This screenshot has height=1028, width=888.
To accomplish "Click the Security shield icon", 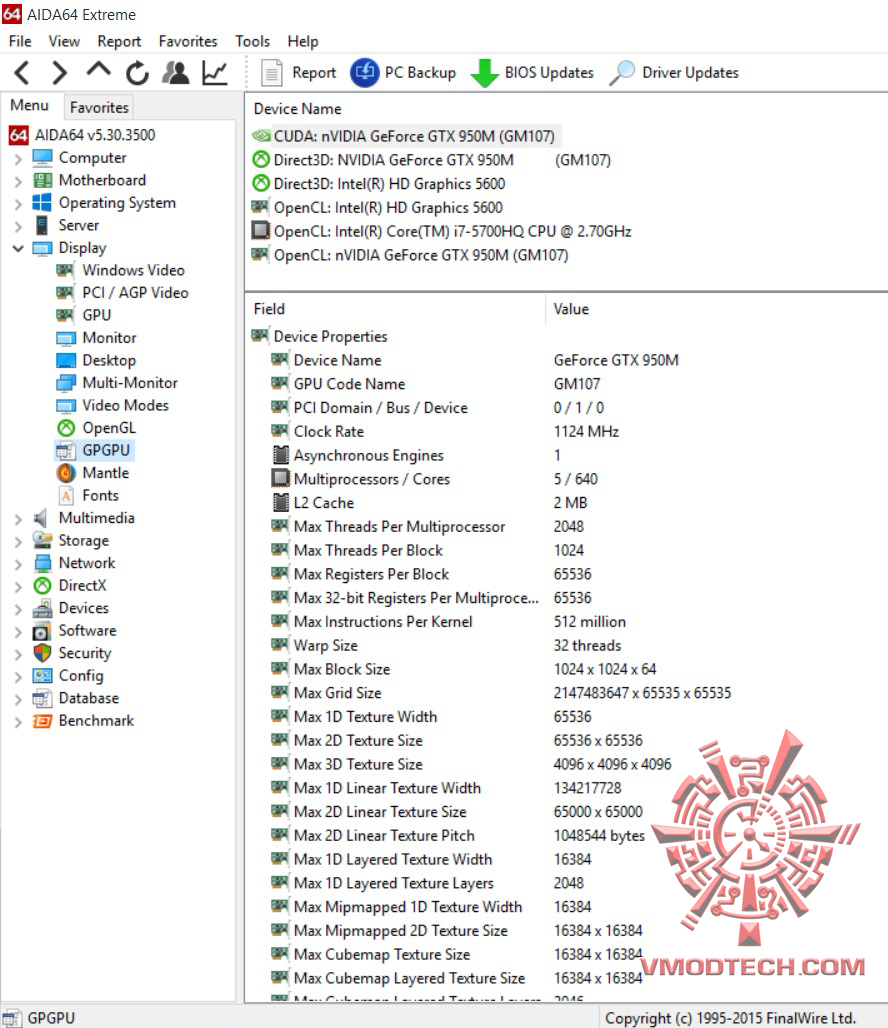I will click(x=42, y=653).
